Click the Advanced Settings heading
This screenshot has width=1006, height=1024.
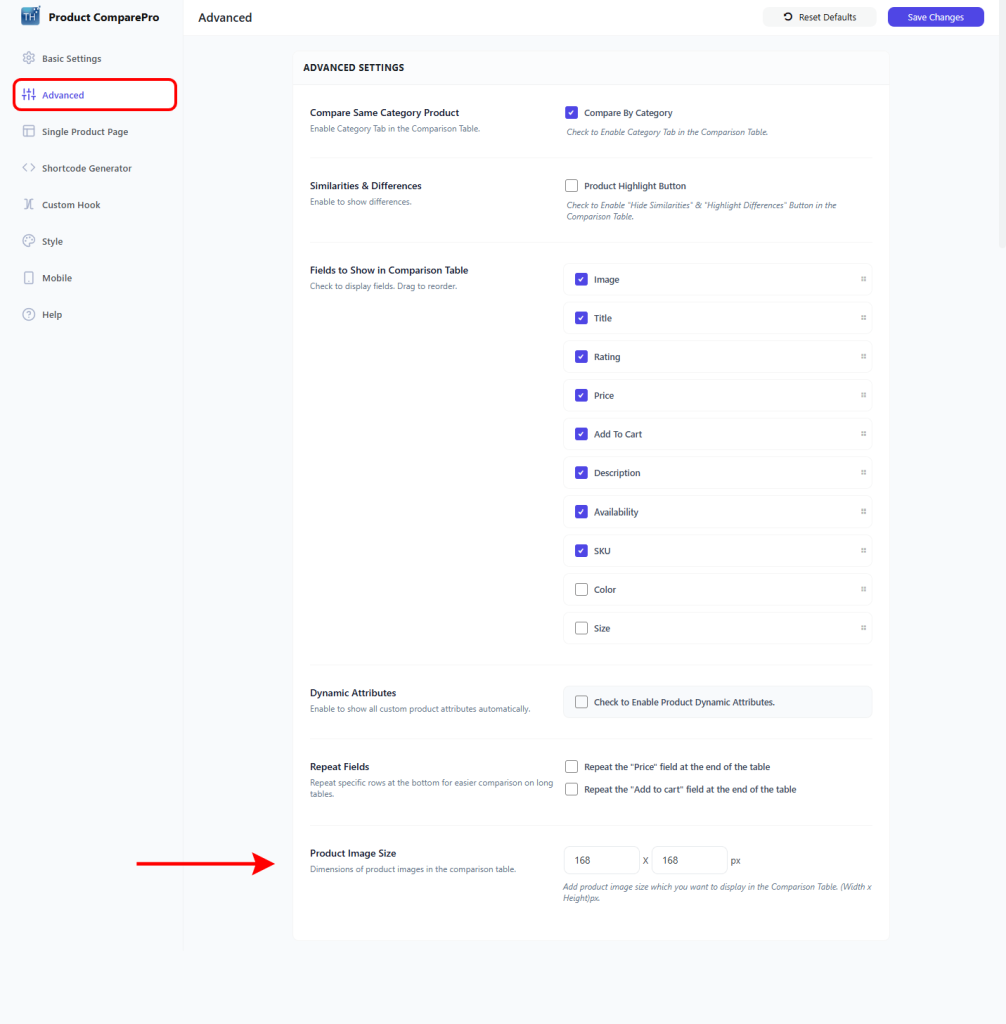point(353,67)
